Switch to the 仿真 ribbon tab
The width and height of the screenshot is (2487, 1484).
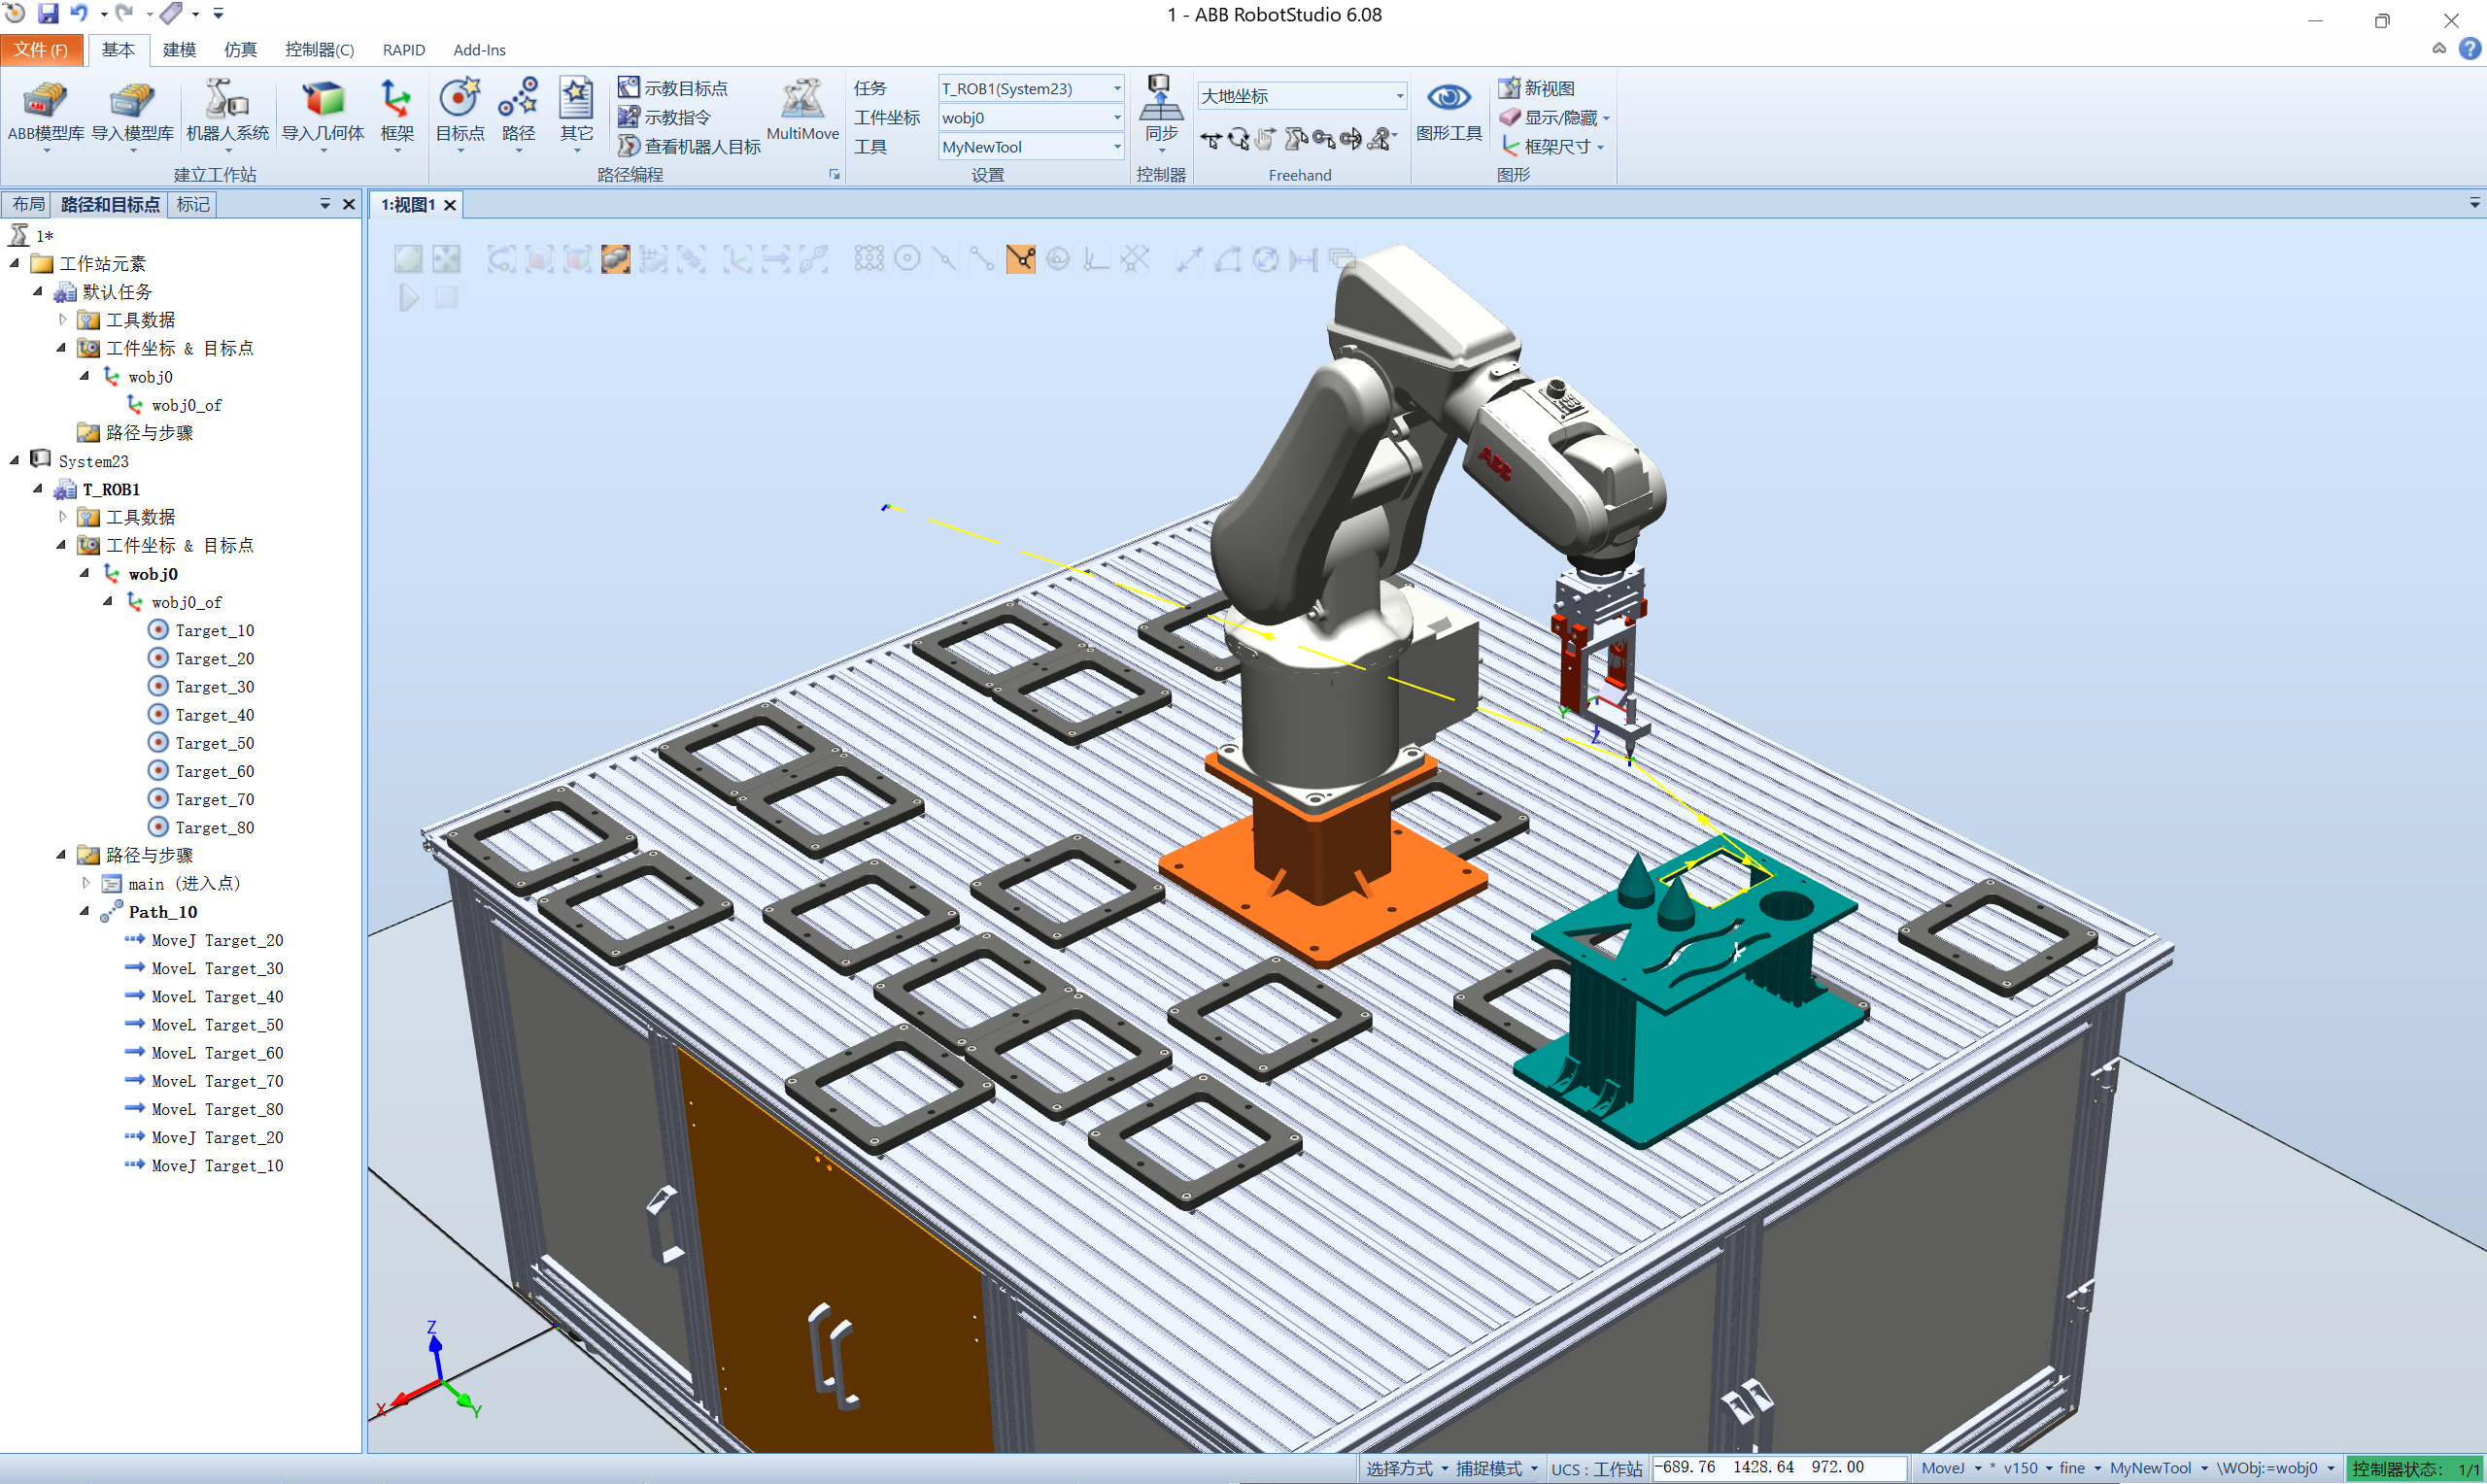[x=240, y=49]
